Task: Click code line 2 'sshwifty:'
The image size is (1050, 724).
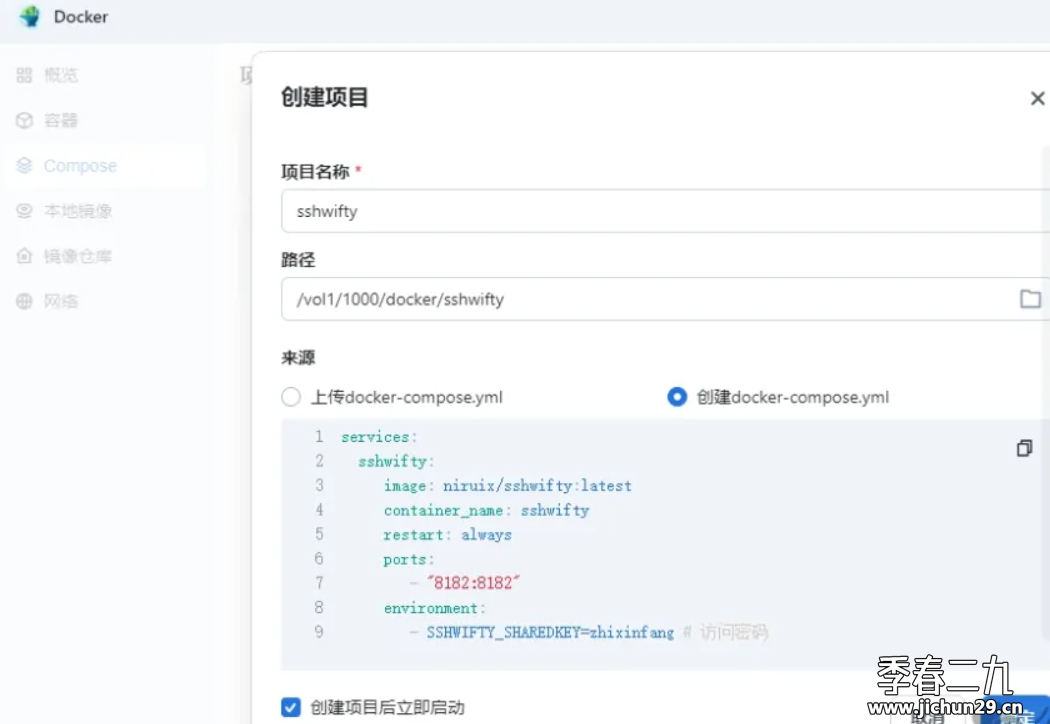Action: [x=396, y=461]
